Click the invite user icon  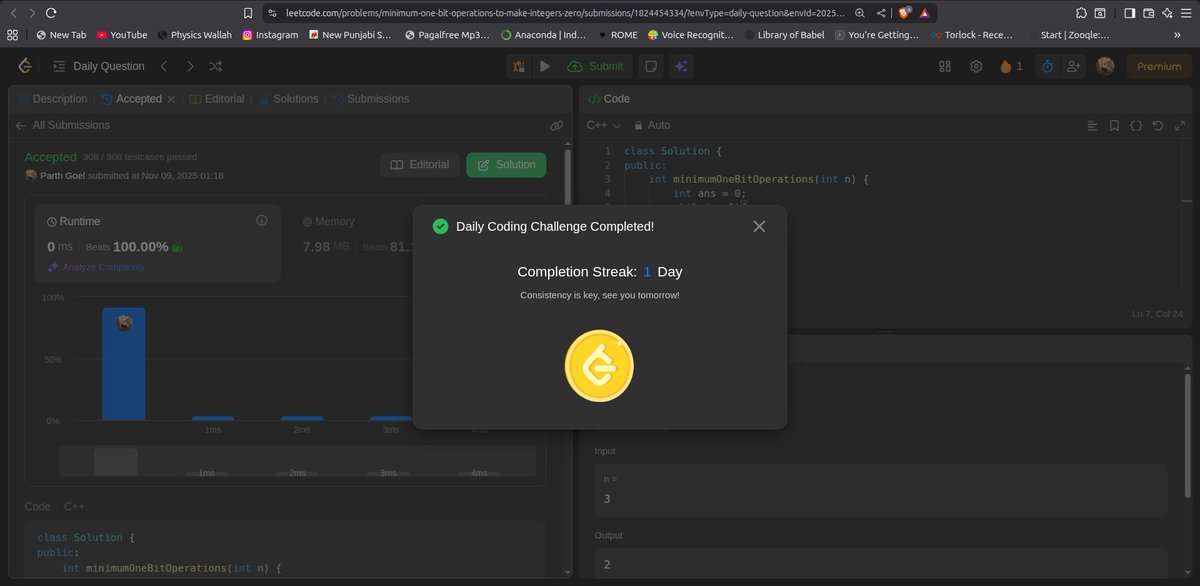point(1074,66)
